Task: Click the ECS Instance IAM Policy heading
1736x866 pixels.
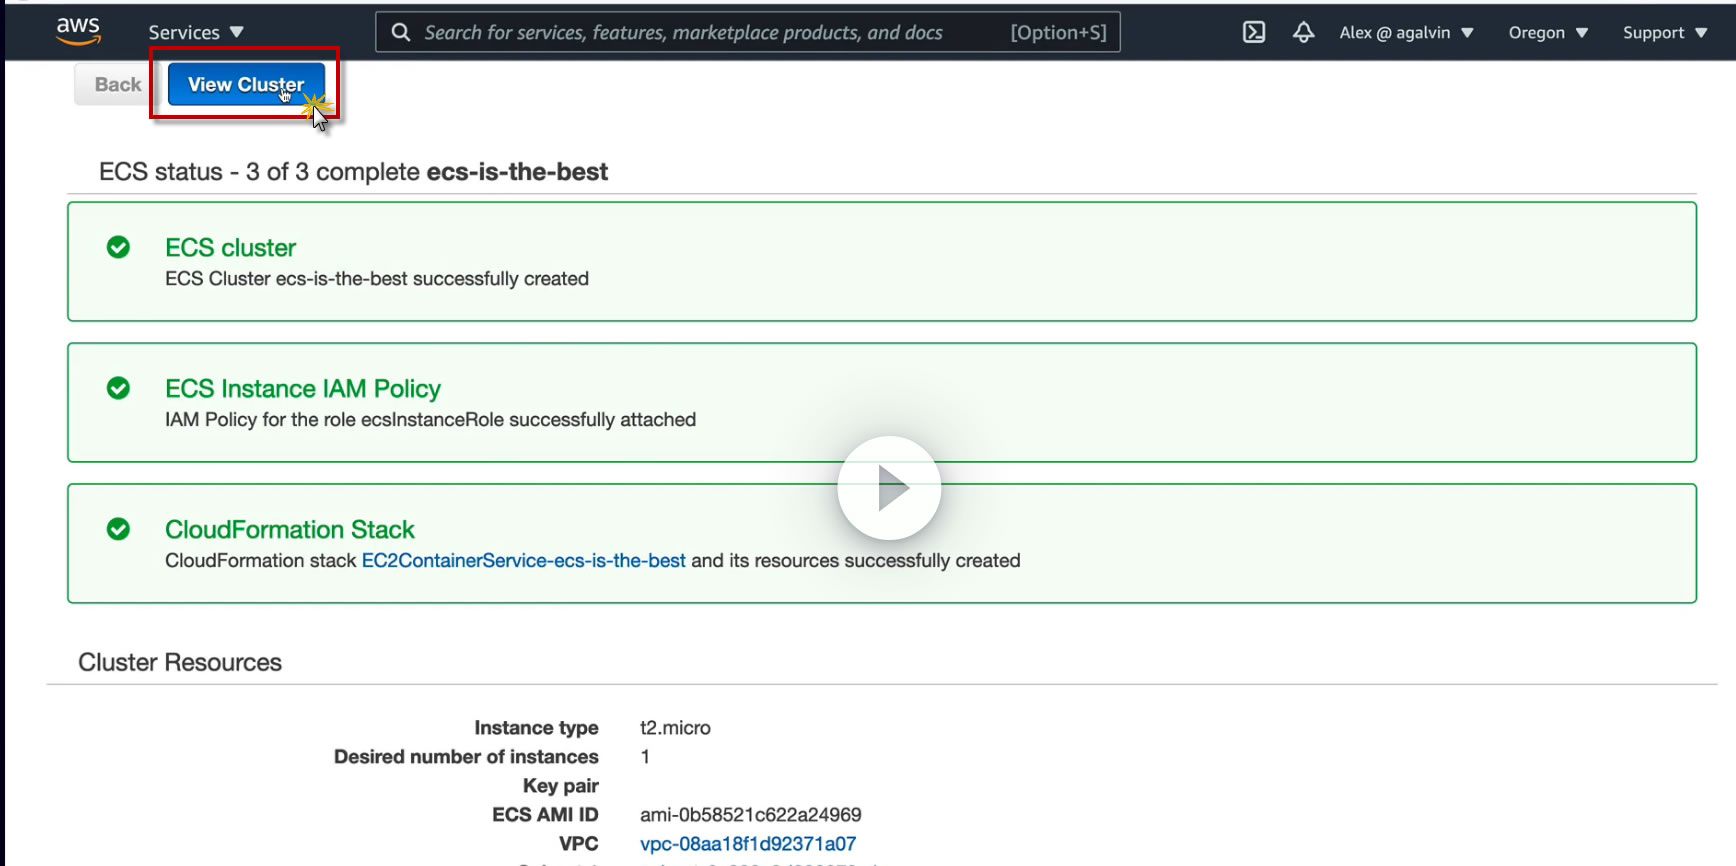Action: click(x=303, y=389)
